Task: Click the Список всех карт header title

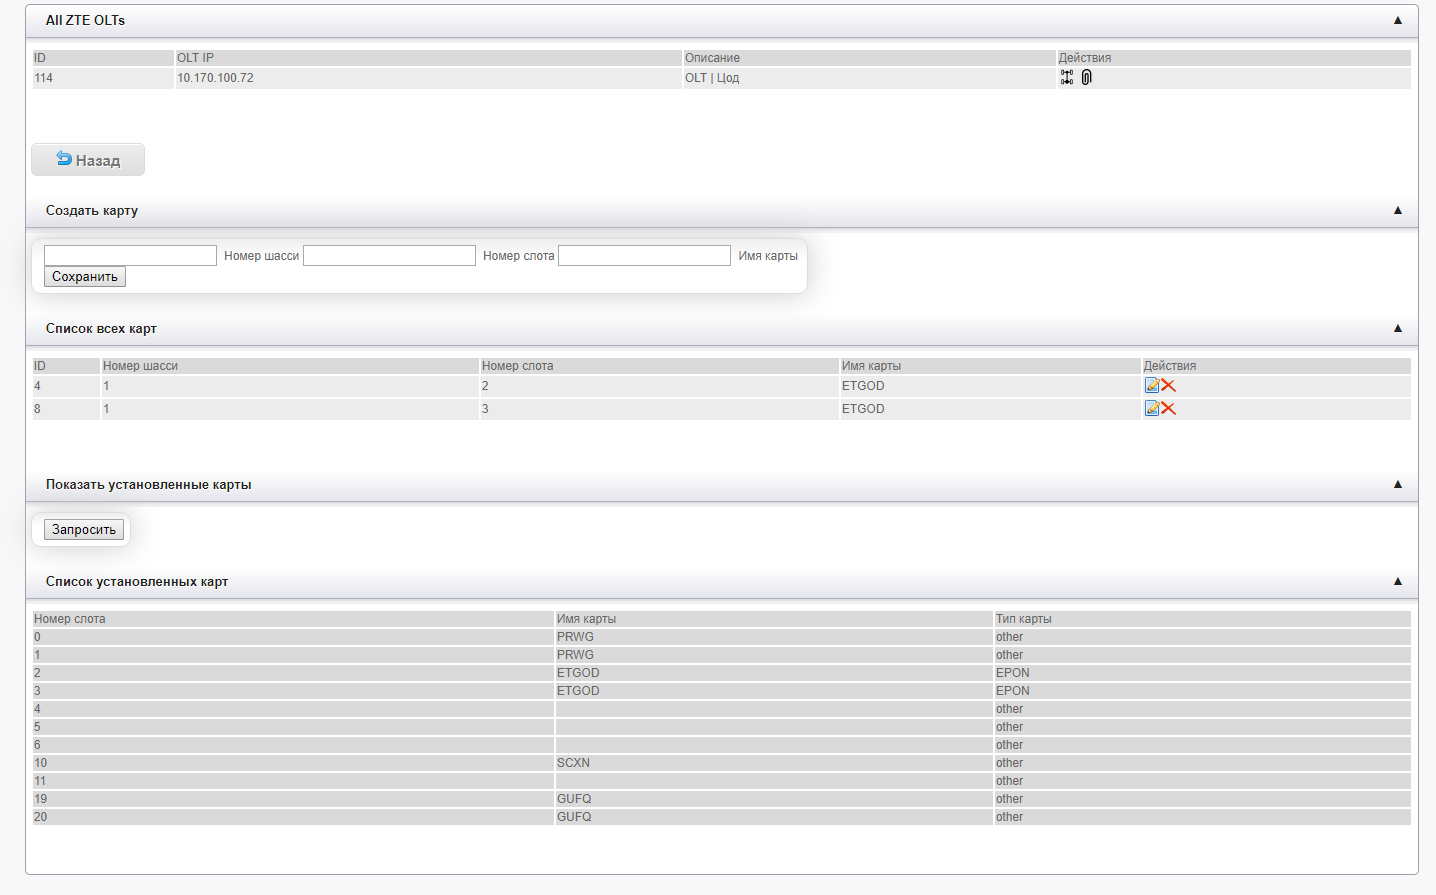Action: [101, 328]
